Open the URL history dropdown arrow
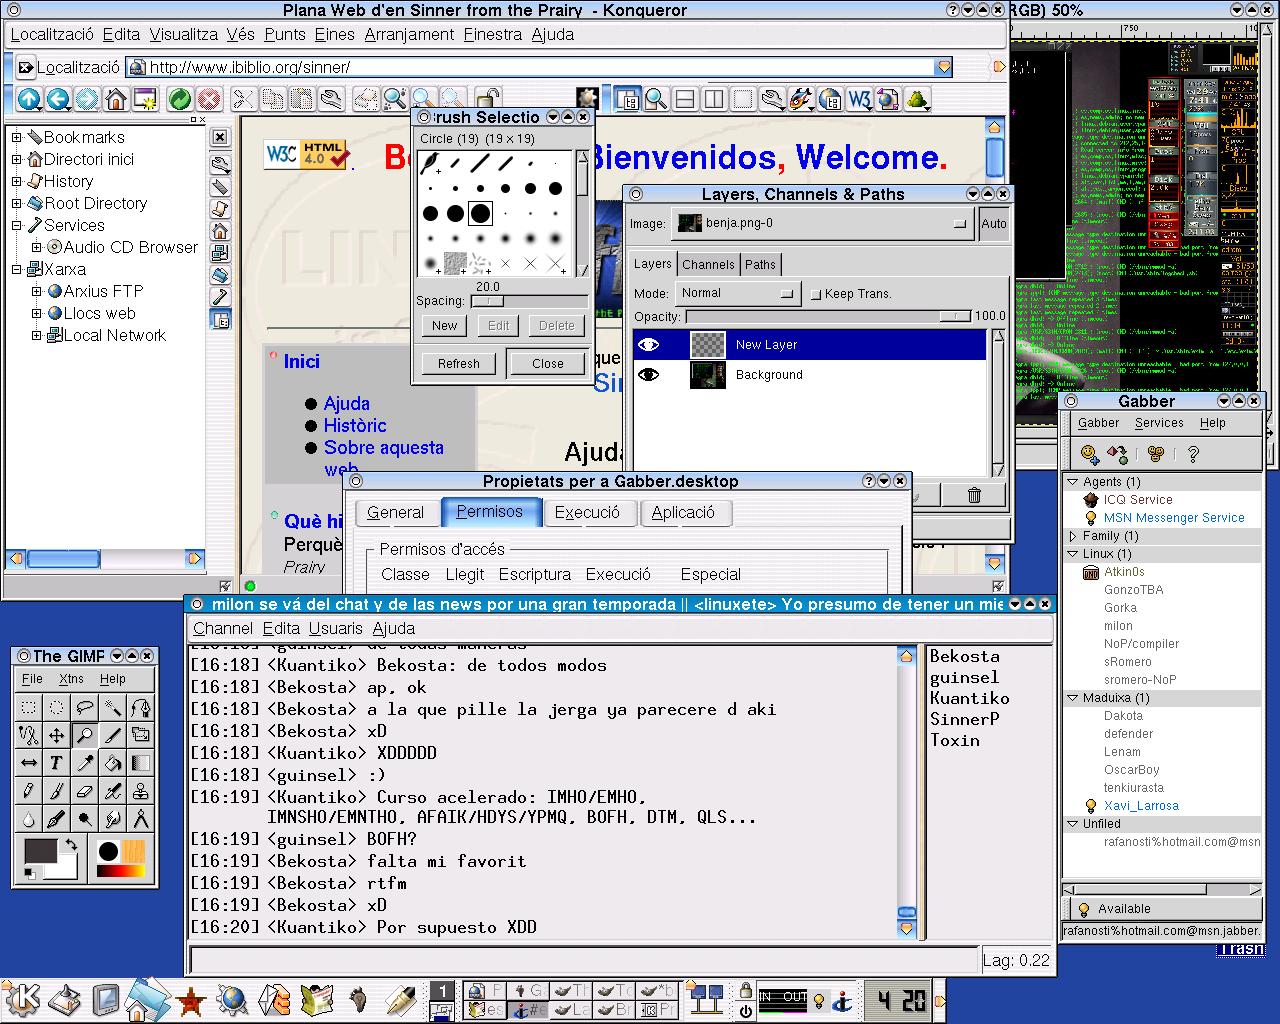This screenshot has width=1280, height=1024. [x=943, y=67]
